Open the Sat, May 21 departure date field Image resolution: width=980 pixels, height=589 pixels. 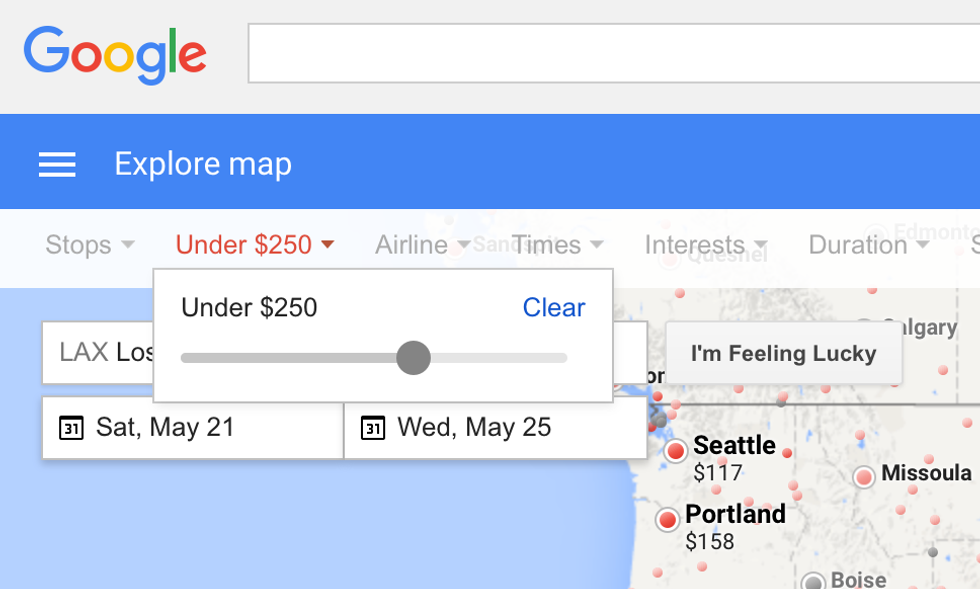[192, 428]
